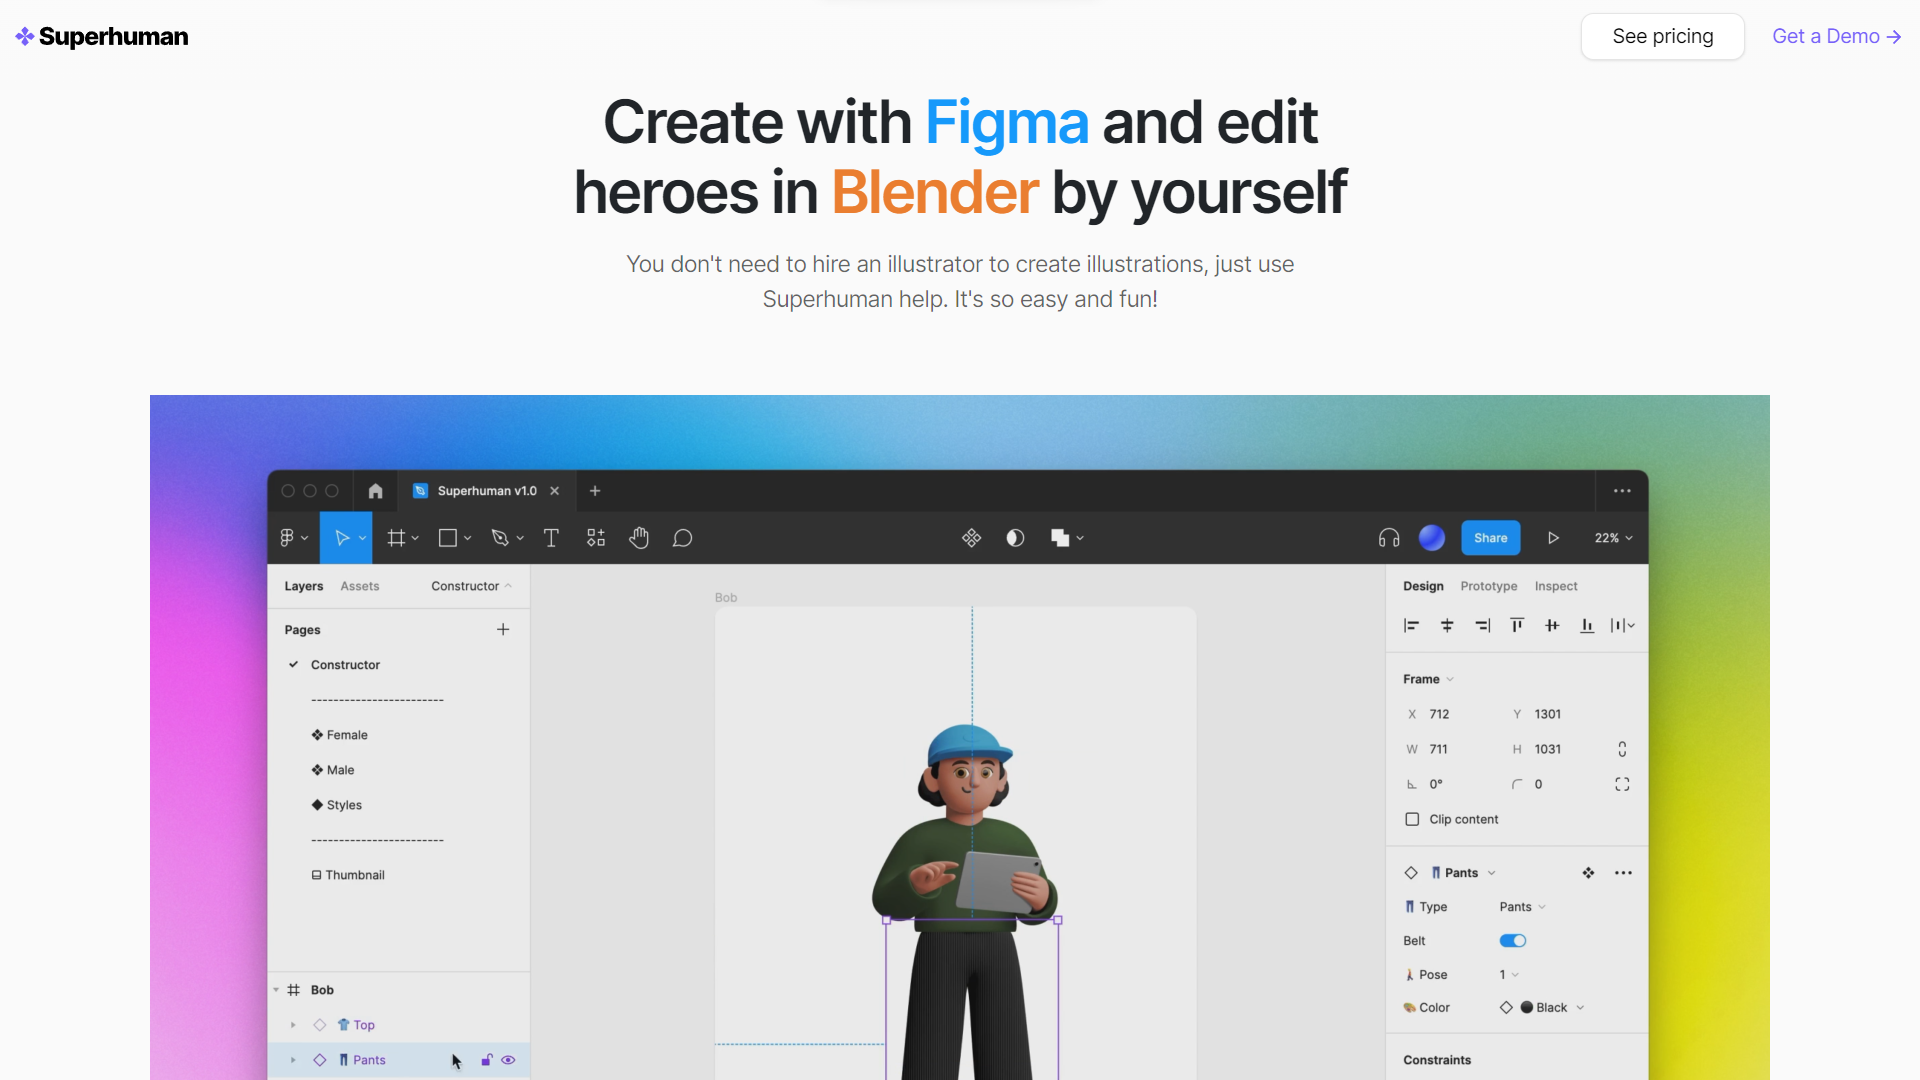The width and height of the screenshot is (1920, 1080).
Task: Click the See pricing button
Action: tap(1663, 36)
